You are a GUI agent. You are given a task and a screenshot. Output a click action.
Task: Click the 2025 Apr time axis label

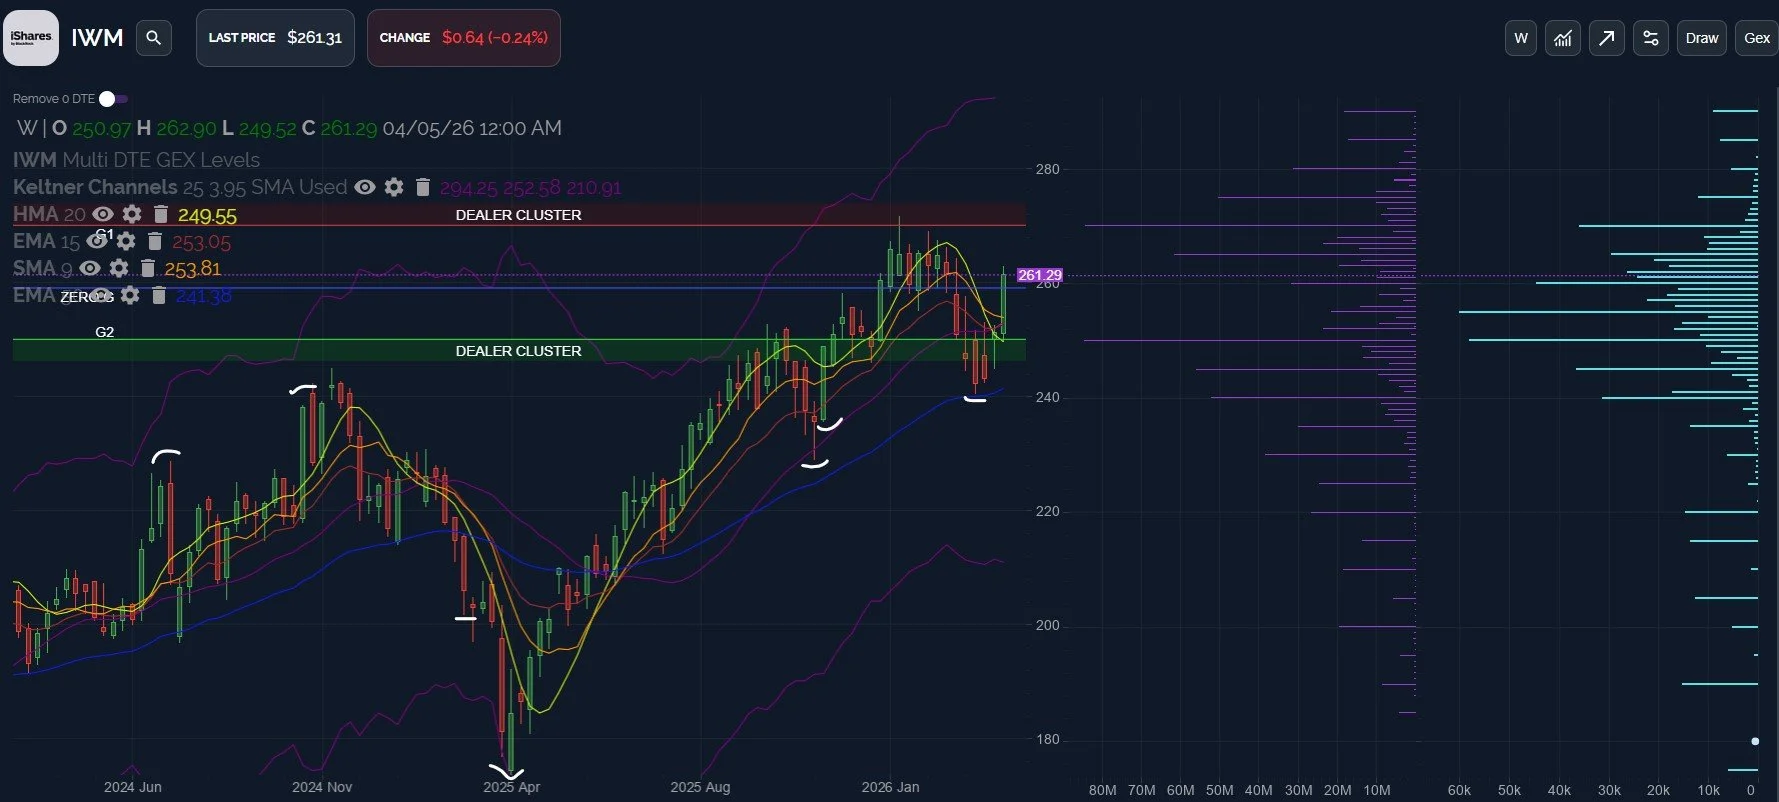511,787
